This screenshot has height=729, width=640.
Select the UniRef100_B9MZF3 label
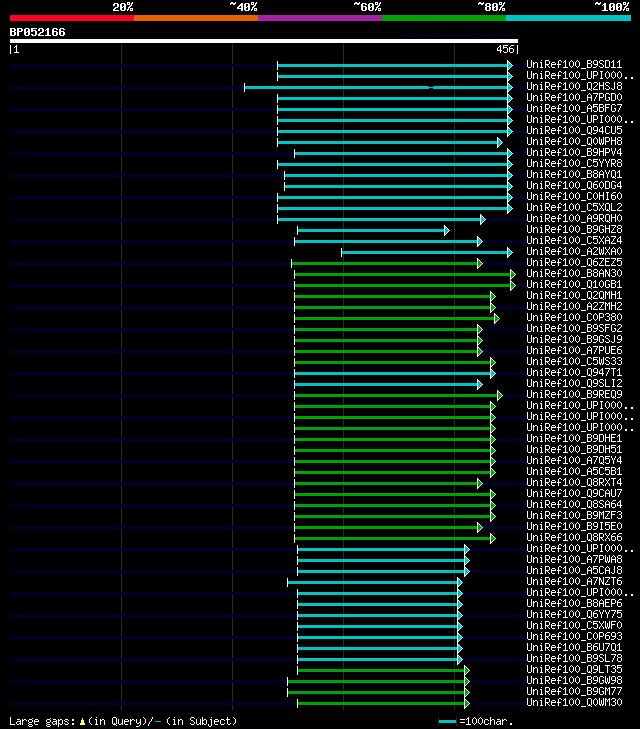pos(574,516)
